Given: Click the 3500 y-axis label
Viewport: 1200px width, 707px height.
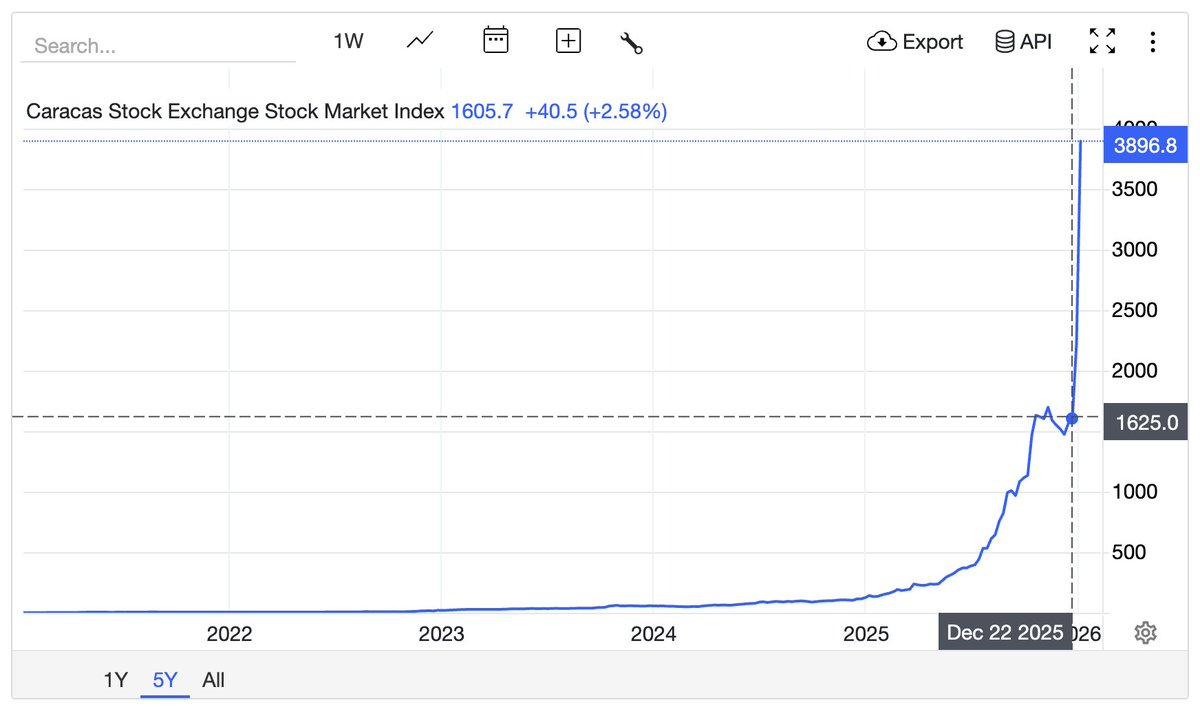Looking at the screenshot, I should [1135, 189].
